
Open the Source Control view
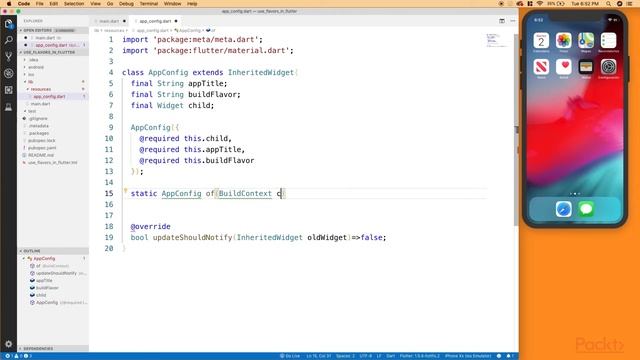click(x=9, y=56)
